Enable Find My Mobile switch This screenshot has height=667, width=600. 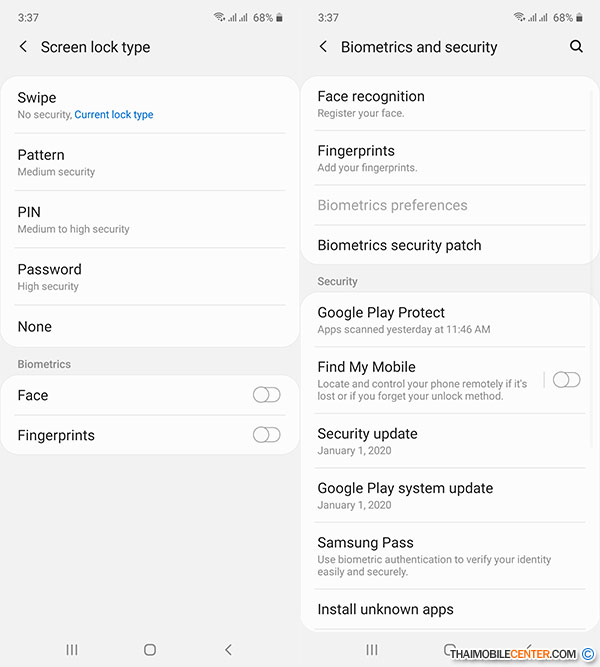pos(566,379)
